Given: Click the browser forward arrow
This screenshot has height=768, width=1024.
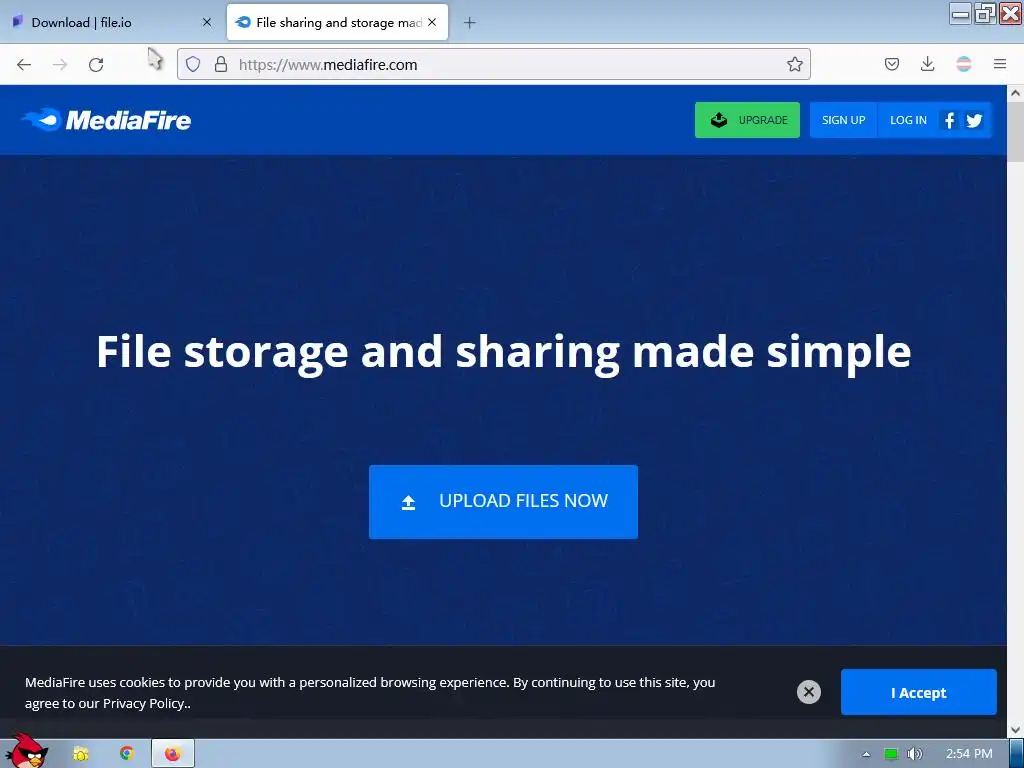Looking at the screenshot, I should pos(60,64).
